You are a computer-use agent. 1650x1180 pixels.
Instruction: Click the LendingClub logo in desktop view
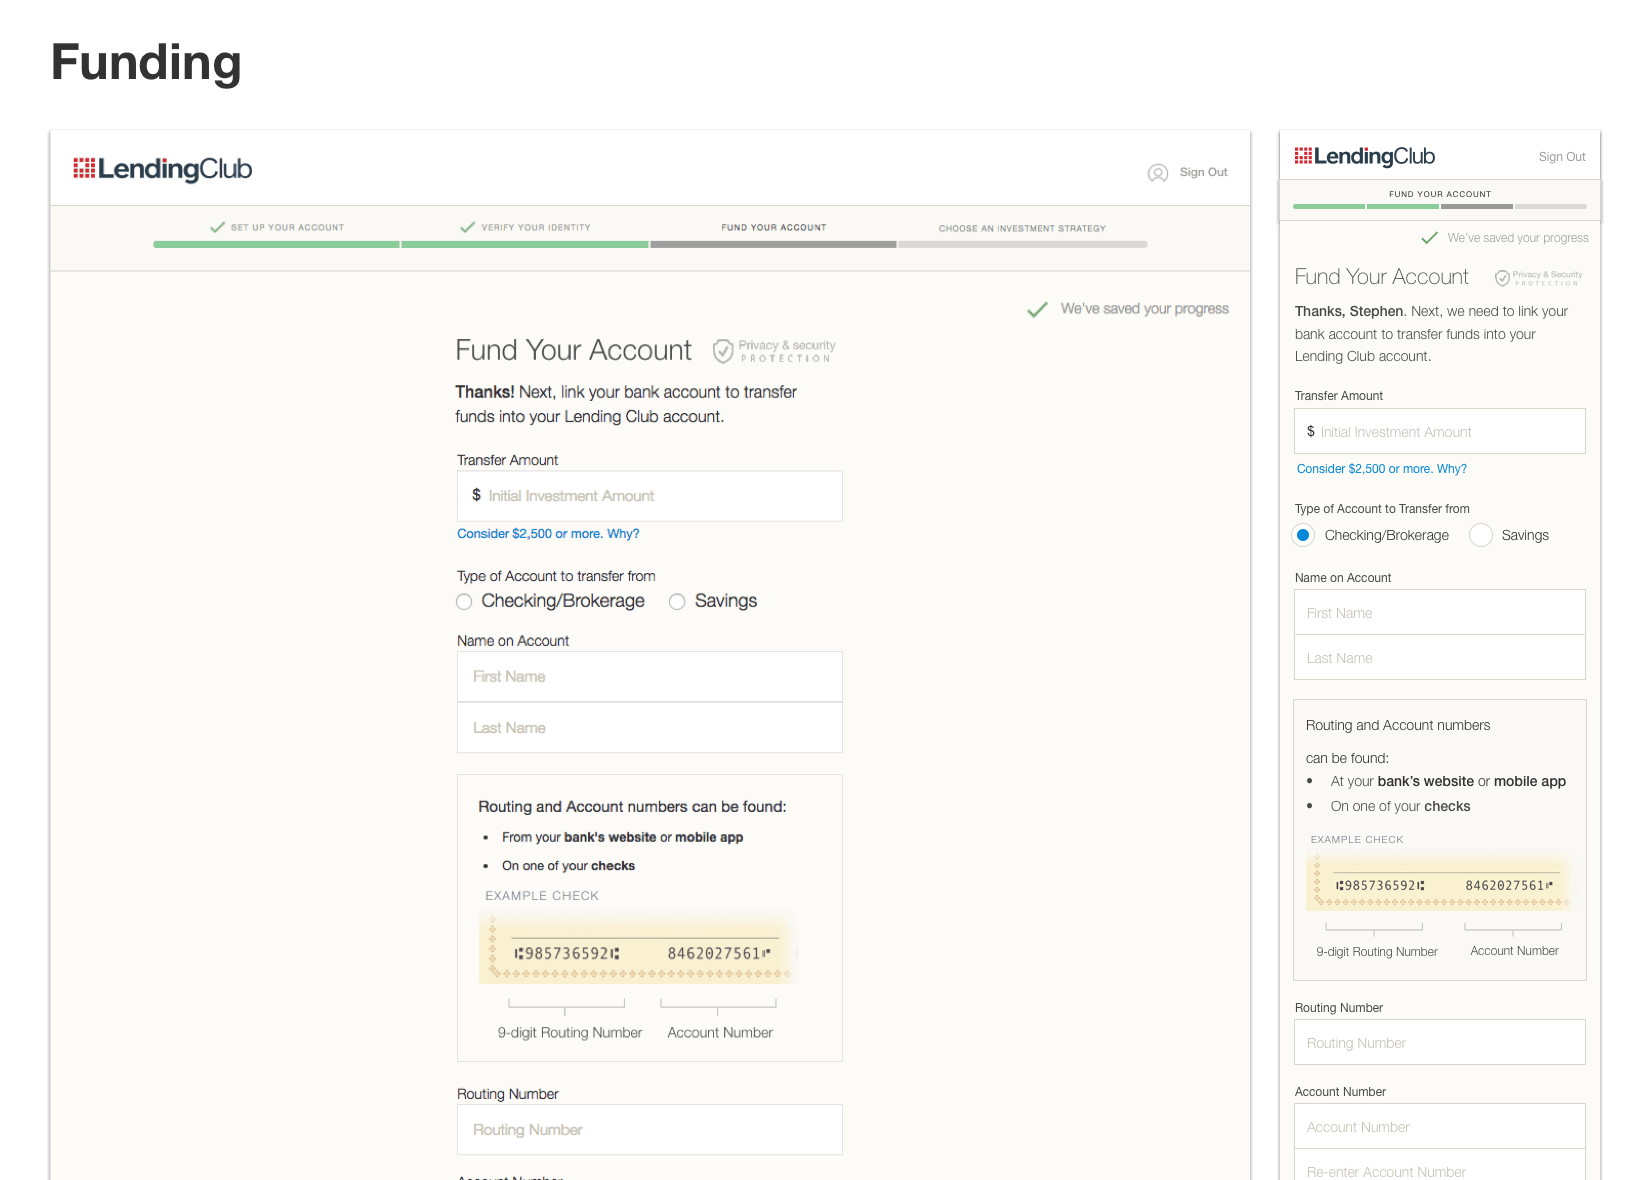[x=162, y=169]
